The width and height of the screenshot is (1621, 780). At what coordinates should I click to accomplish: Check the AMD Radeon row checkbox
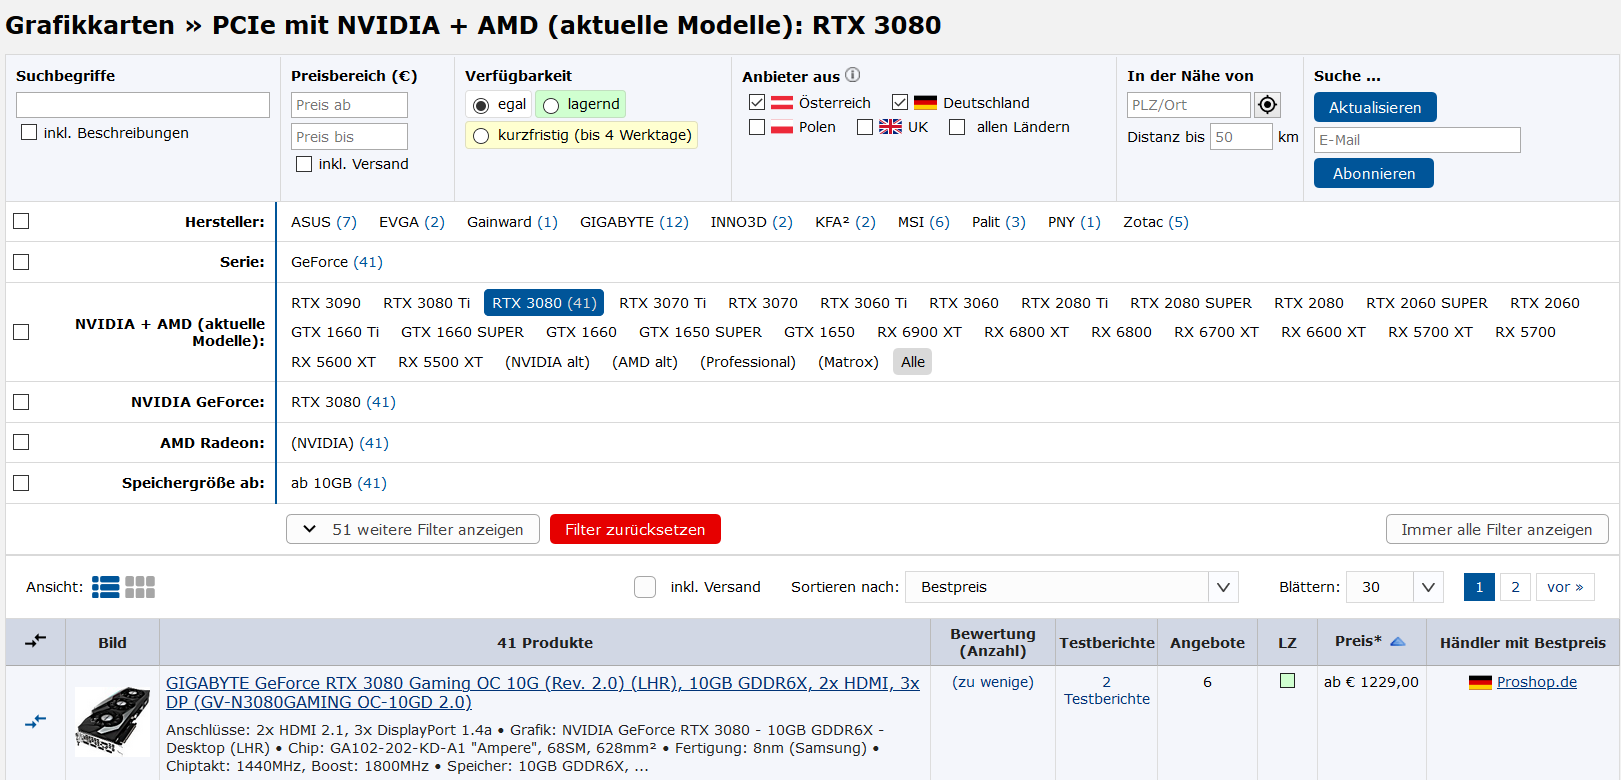pos(21,442)
